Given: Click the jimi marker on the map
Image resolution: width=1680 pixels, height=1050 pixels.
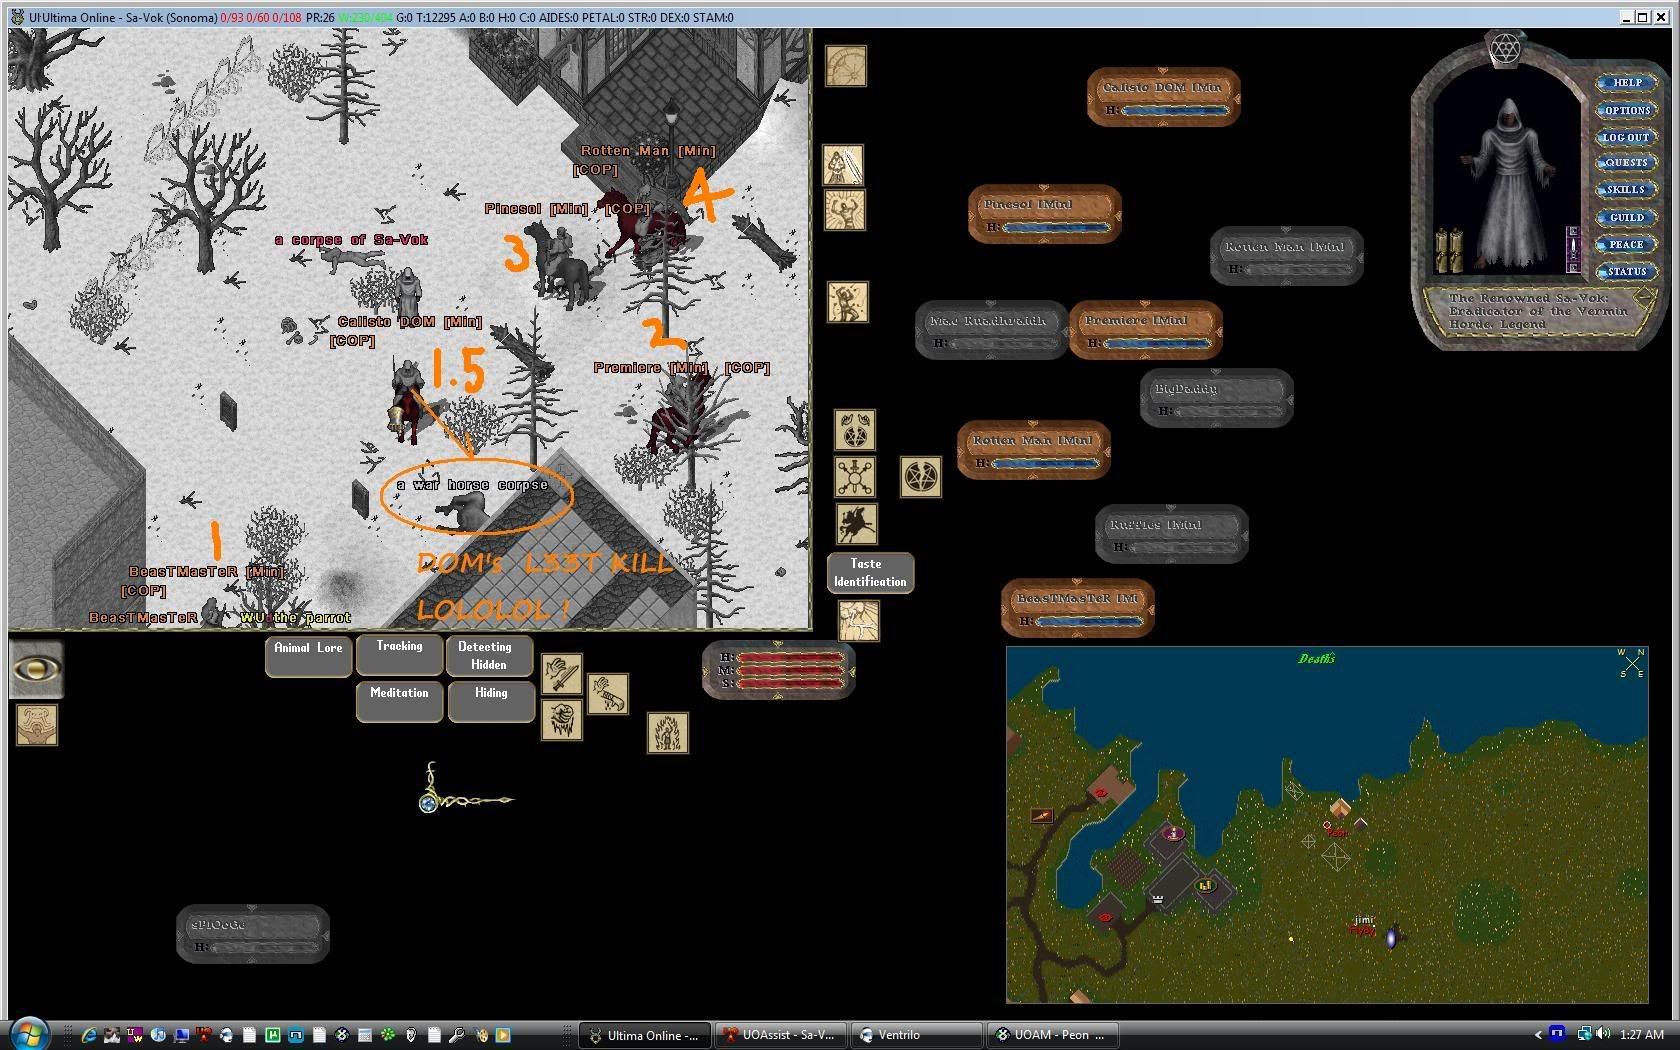Looking at the screenshot, I should (1364, 920).
